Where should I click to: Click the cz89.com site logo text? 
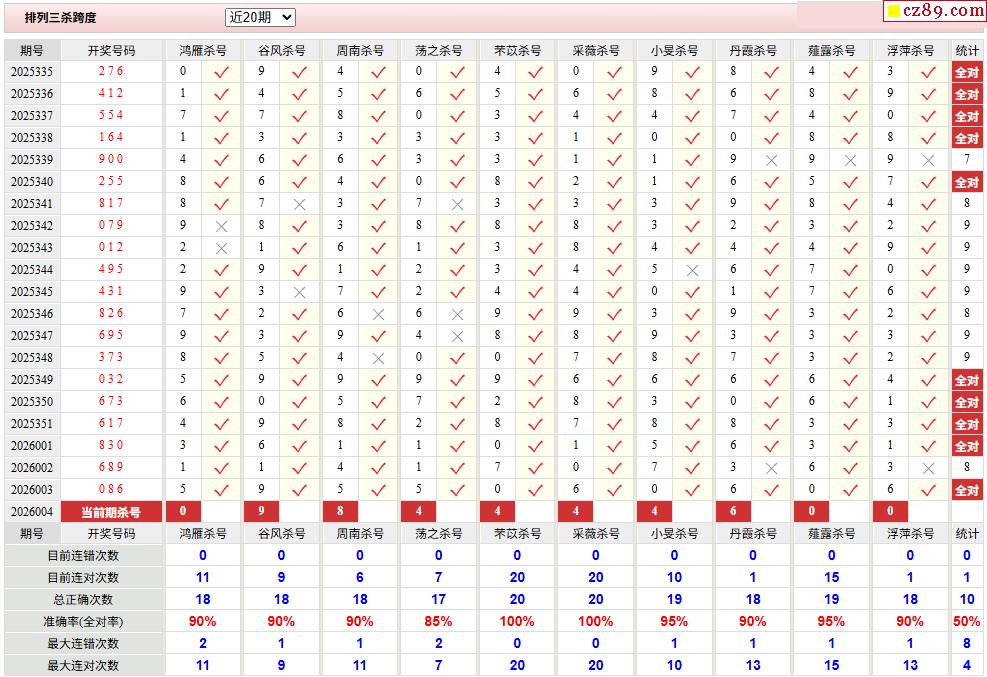tap(943, 11)
